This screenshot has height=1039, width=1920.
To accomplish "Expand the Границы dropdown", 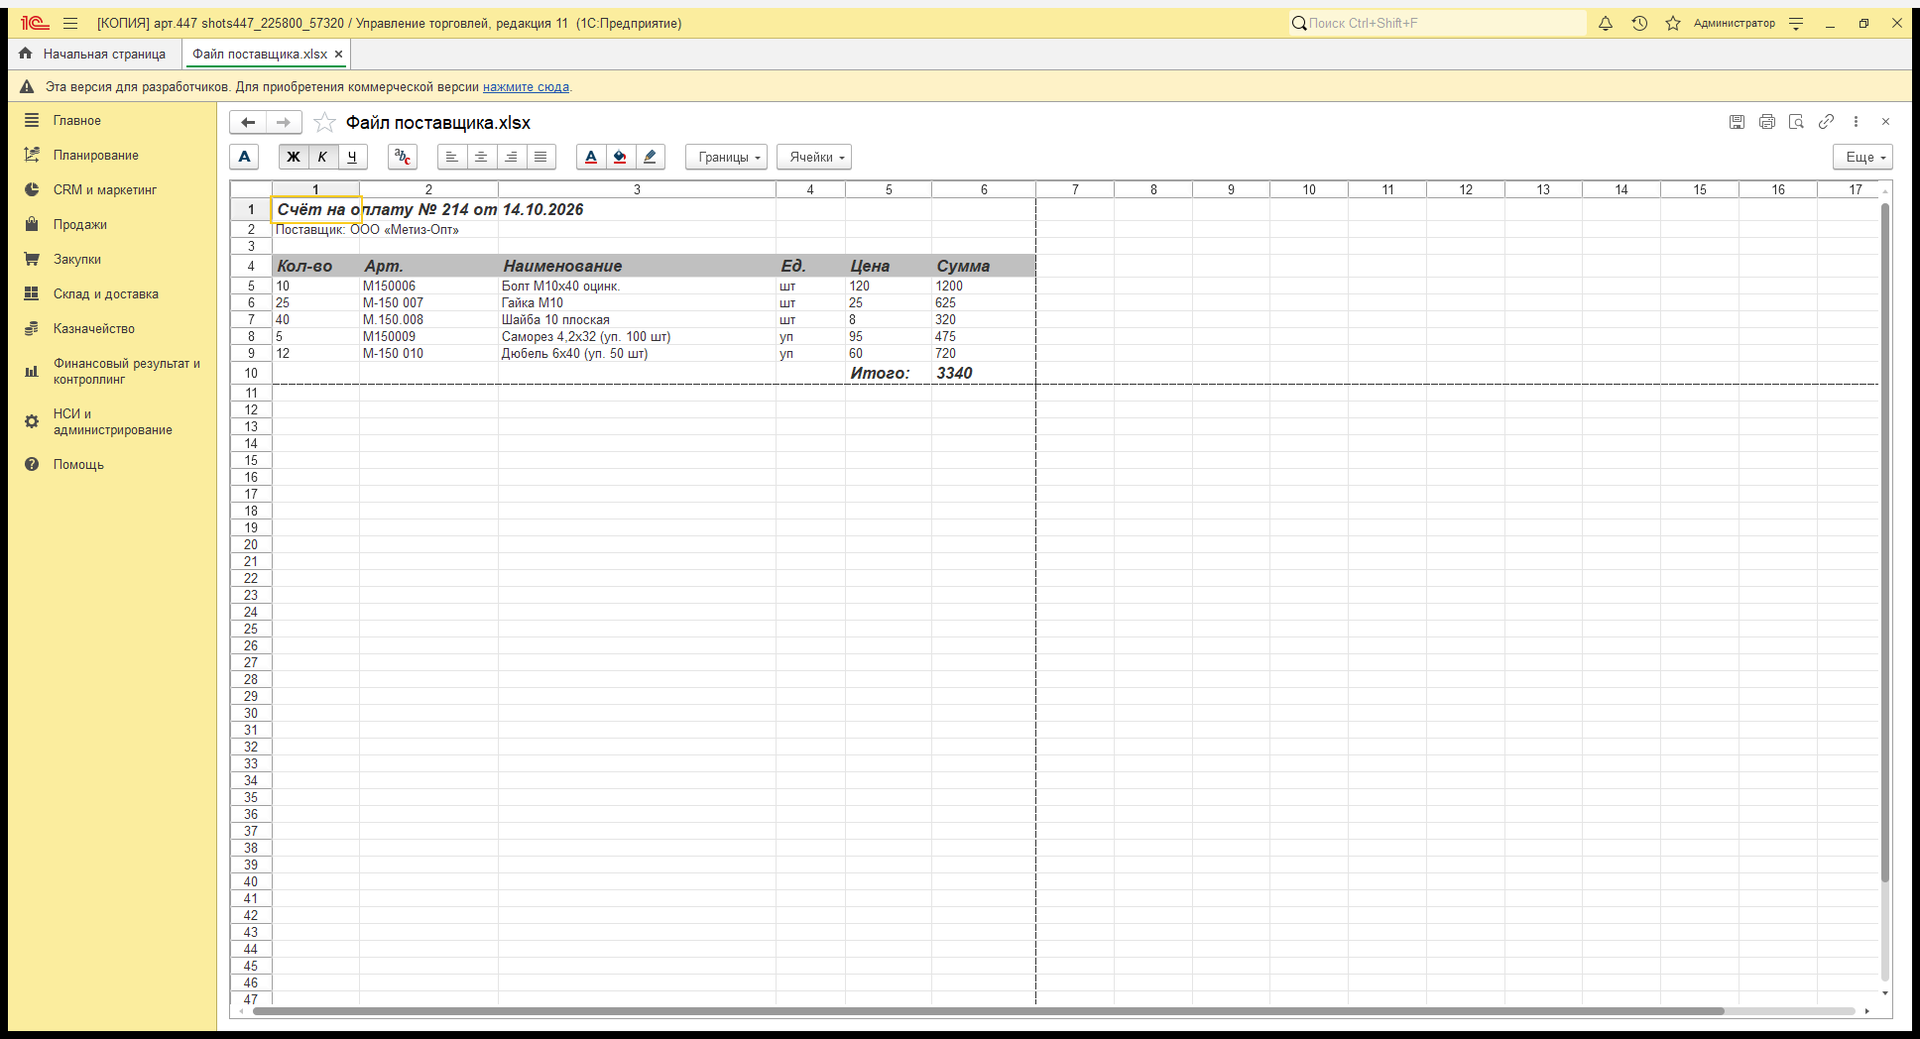I will [726, 157].
